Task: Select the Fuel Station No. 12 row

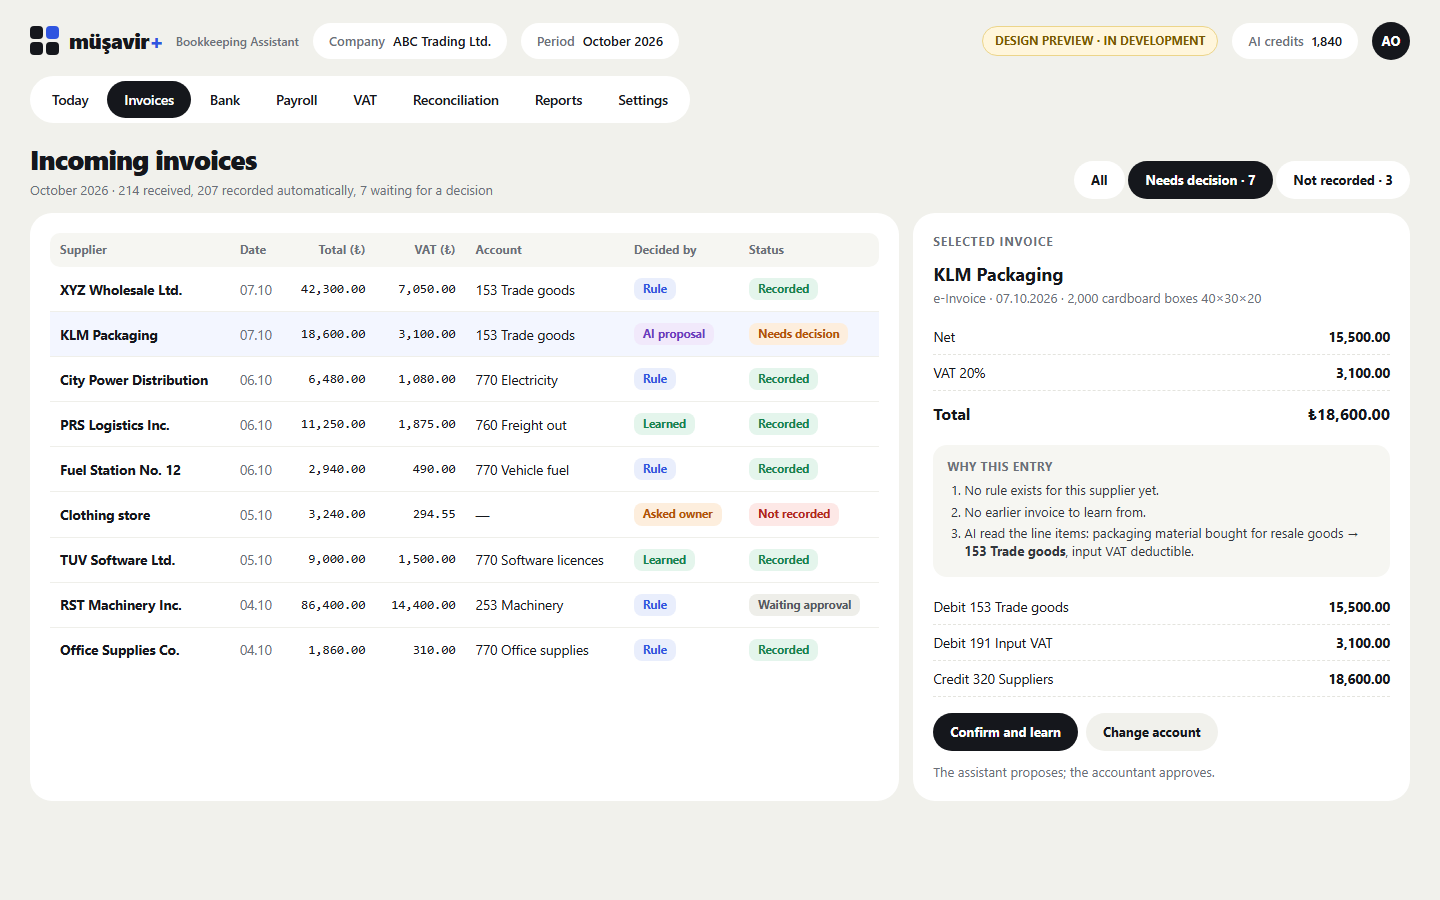Action: [x=464, y=469]
